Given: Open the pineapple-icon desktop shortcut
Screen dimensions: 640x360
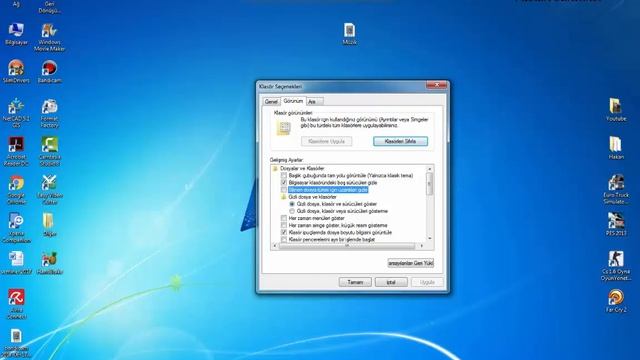Looking at the screenshot, I should point(49,262).
